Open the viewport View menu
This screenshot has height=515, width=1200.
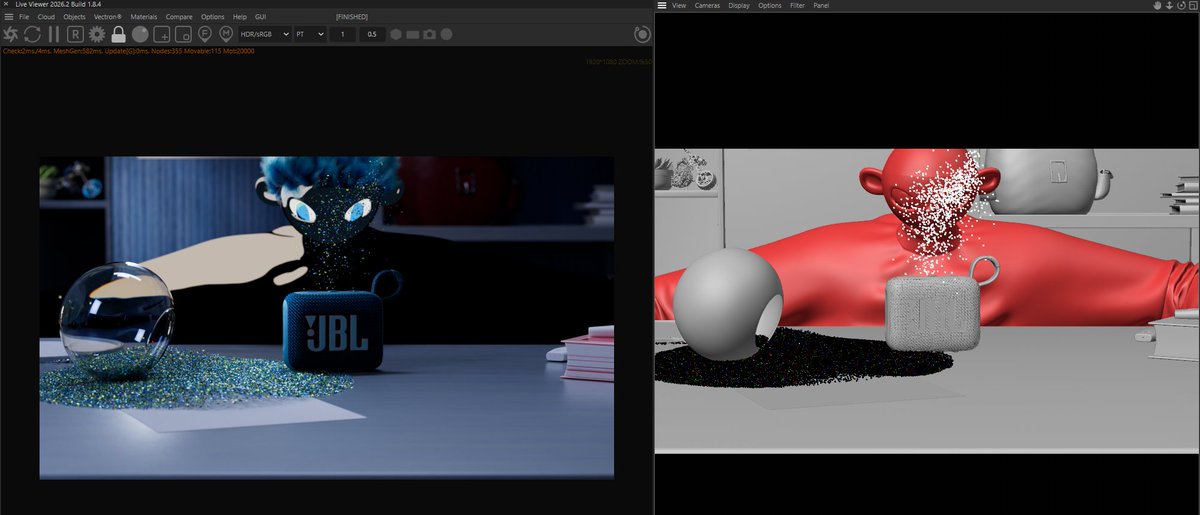coord(679,6)
